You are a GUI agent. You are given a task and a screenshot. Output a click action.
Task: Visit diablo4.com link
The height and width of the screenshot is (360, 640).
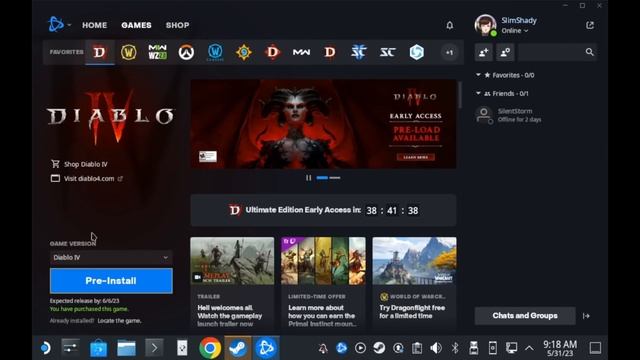pyautogui.click(x=87, y=178)
